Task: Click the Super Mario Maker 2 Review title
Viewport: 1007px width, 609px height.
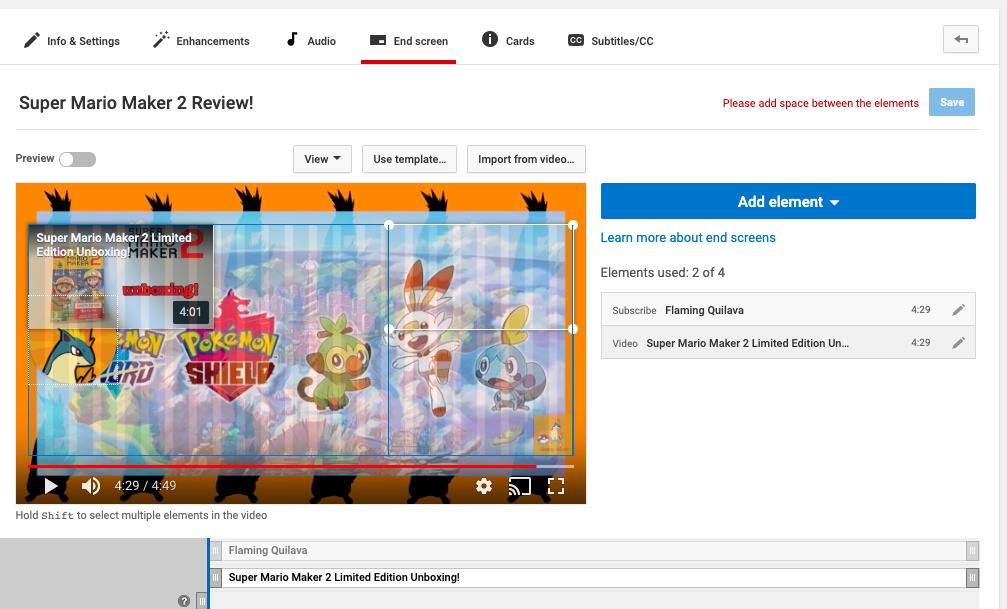Action: coord(136,103)
